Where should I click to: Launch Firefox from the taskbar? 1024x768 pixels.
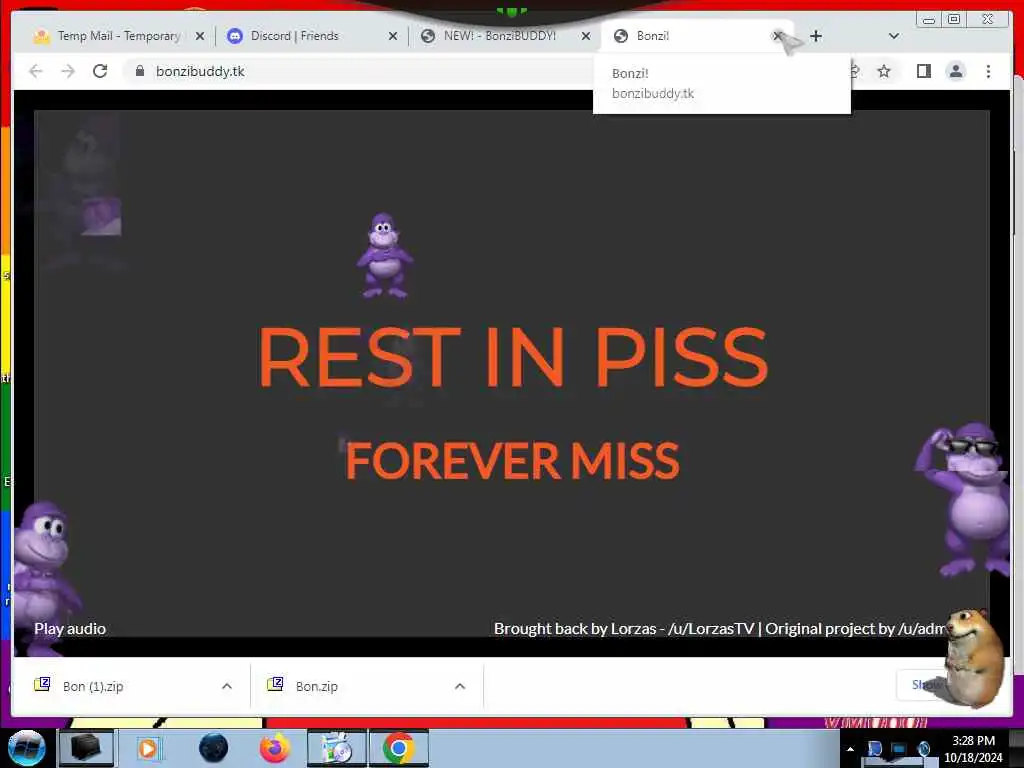click(275, 748)
